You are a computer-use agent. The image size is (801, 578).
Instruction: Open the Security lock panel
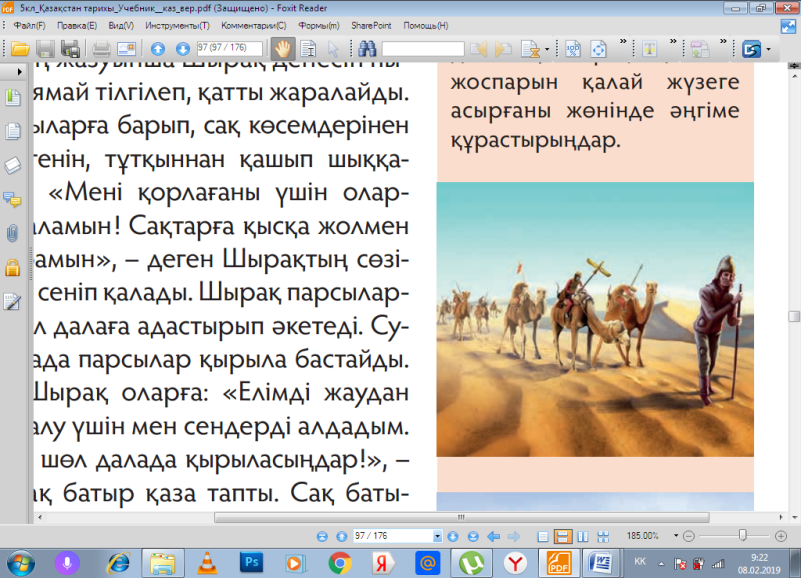tap(13, 268)
